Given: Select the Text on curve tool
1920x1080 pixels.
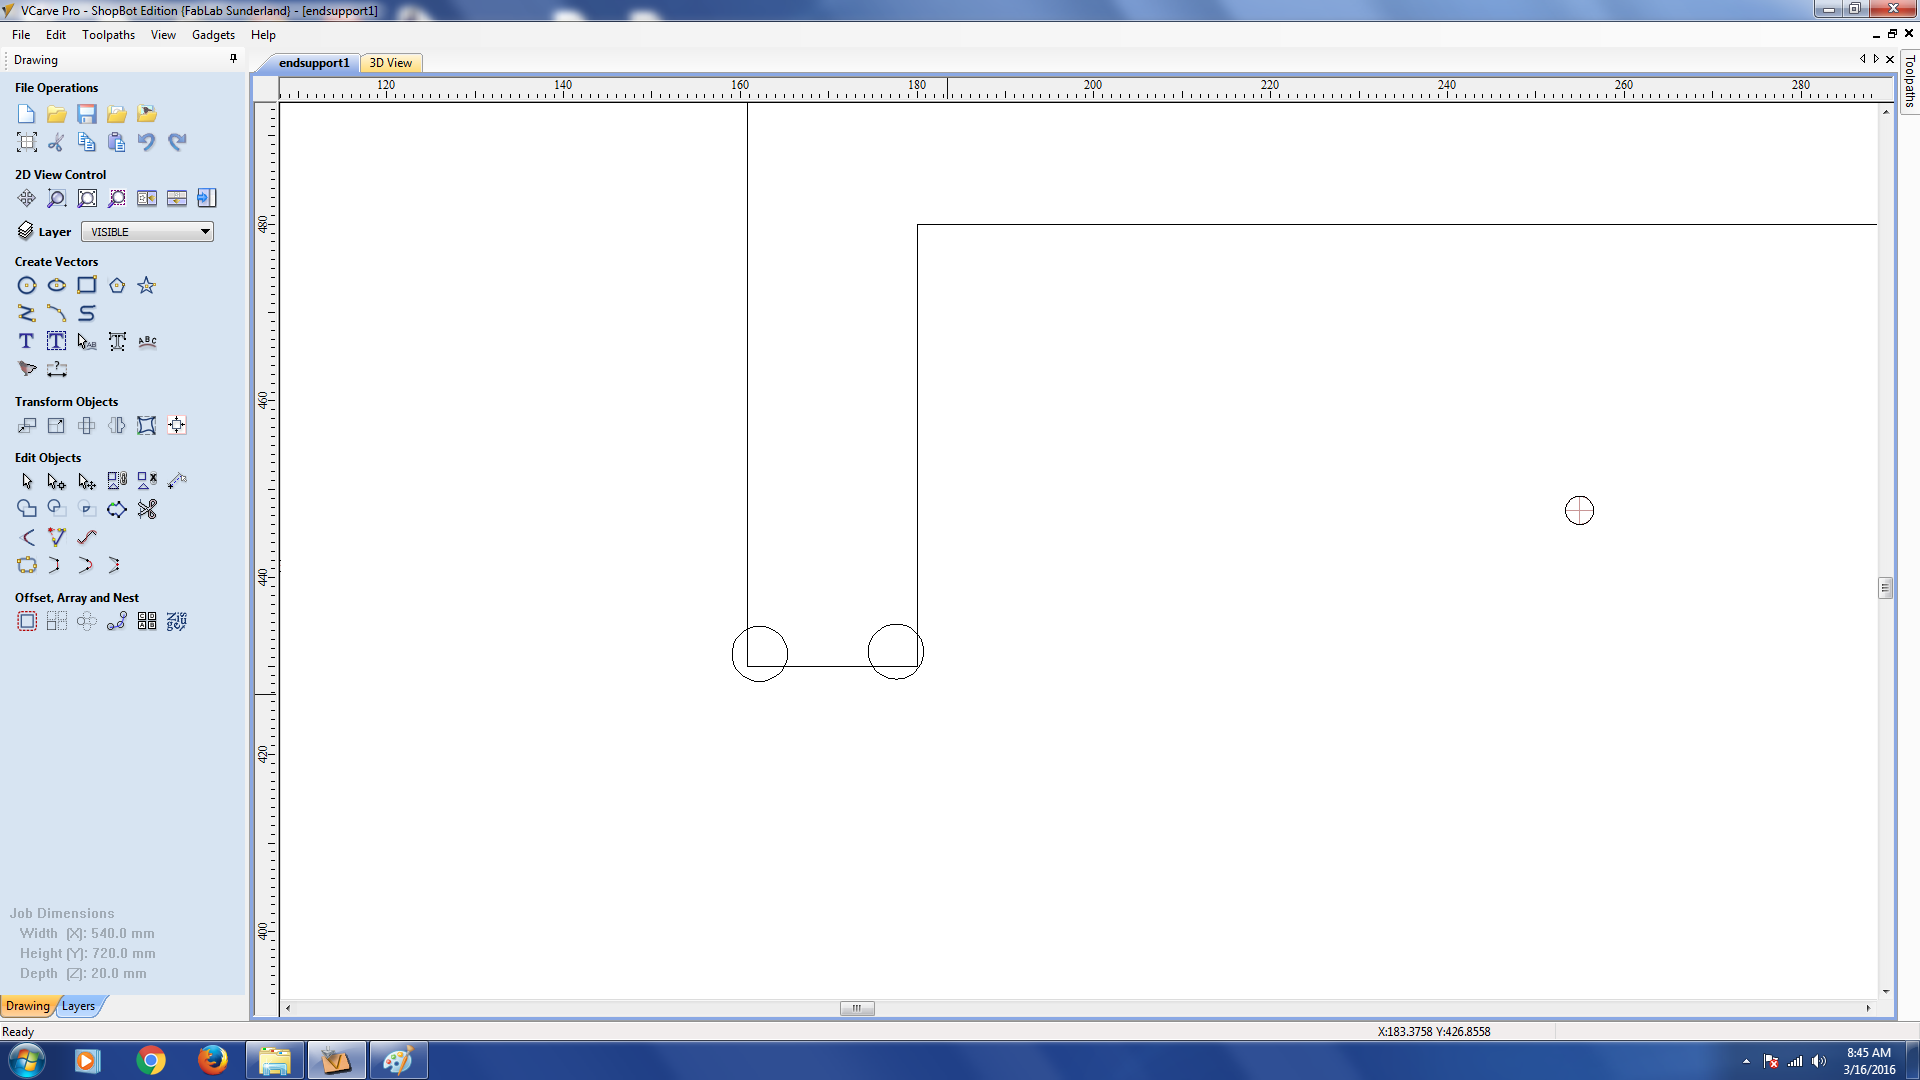Looking at the screenshot, I should coord(147,342).
